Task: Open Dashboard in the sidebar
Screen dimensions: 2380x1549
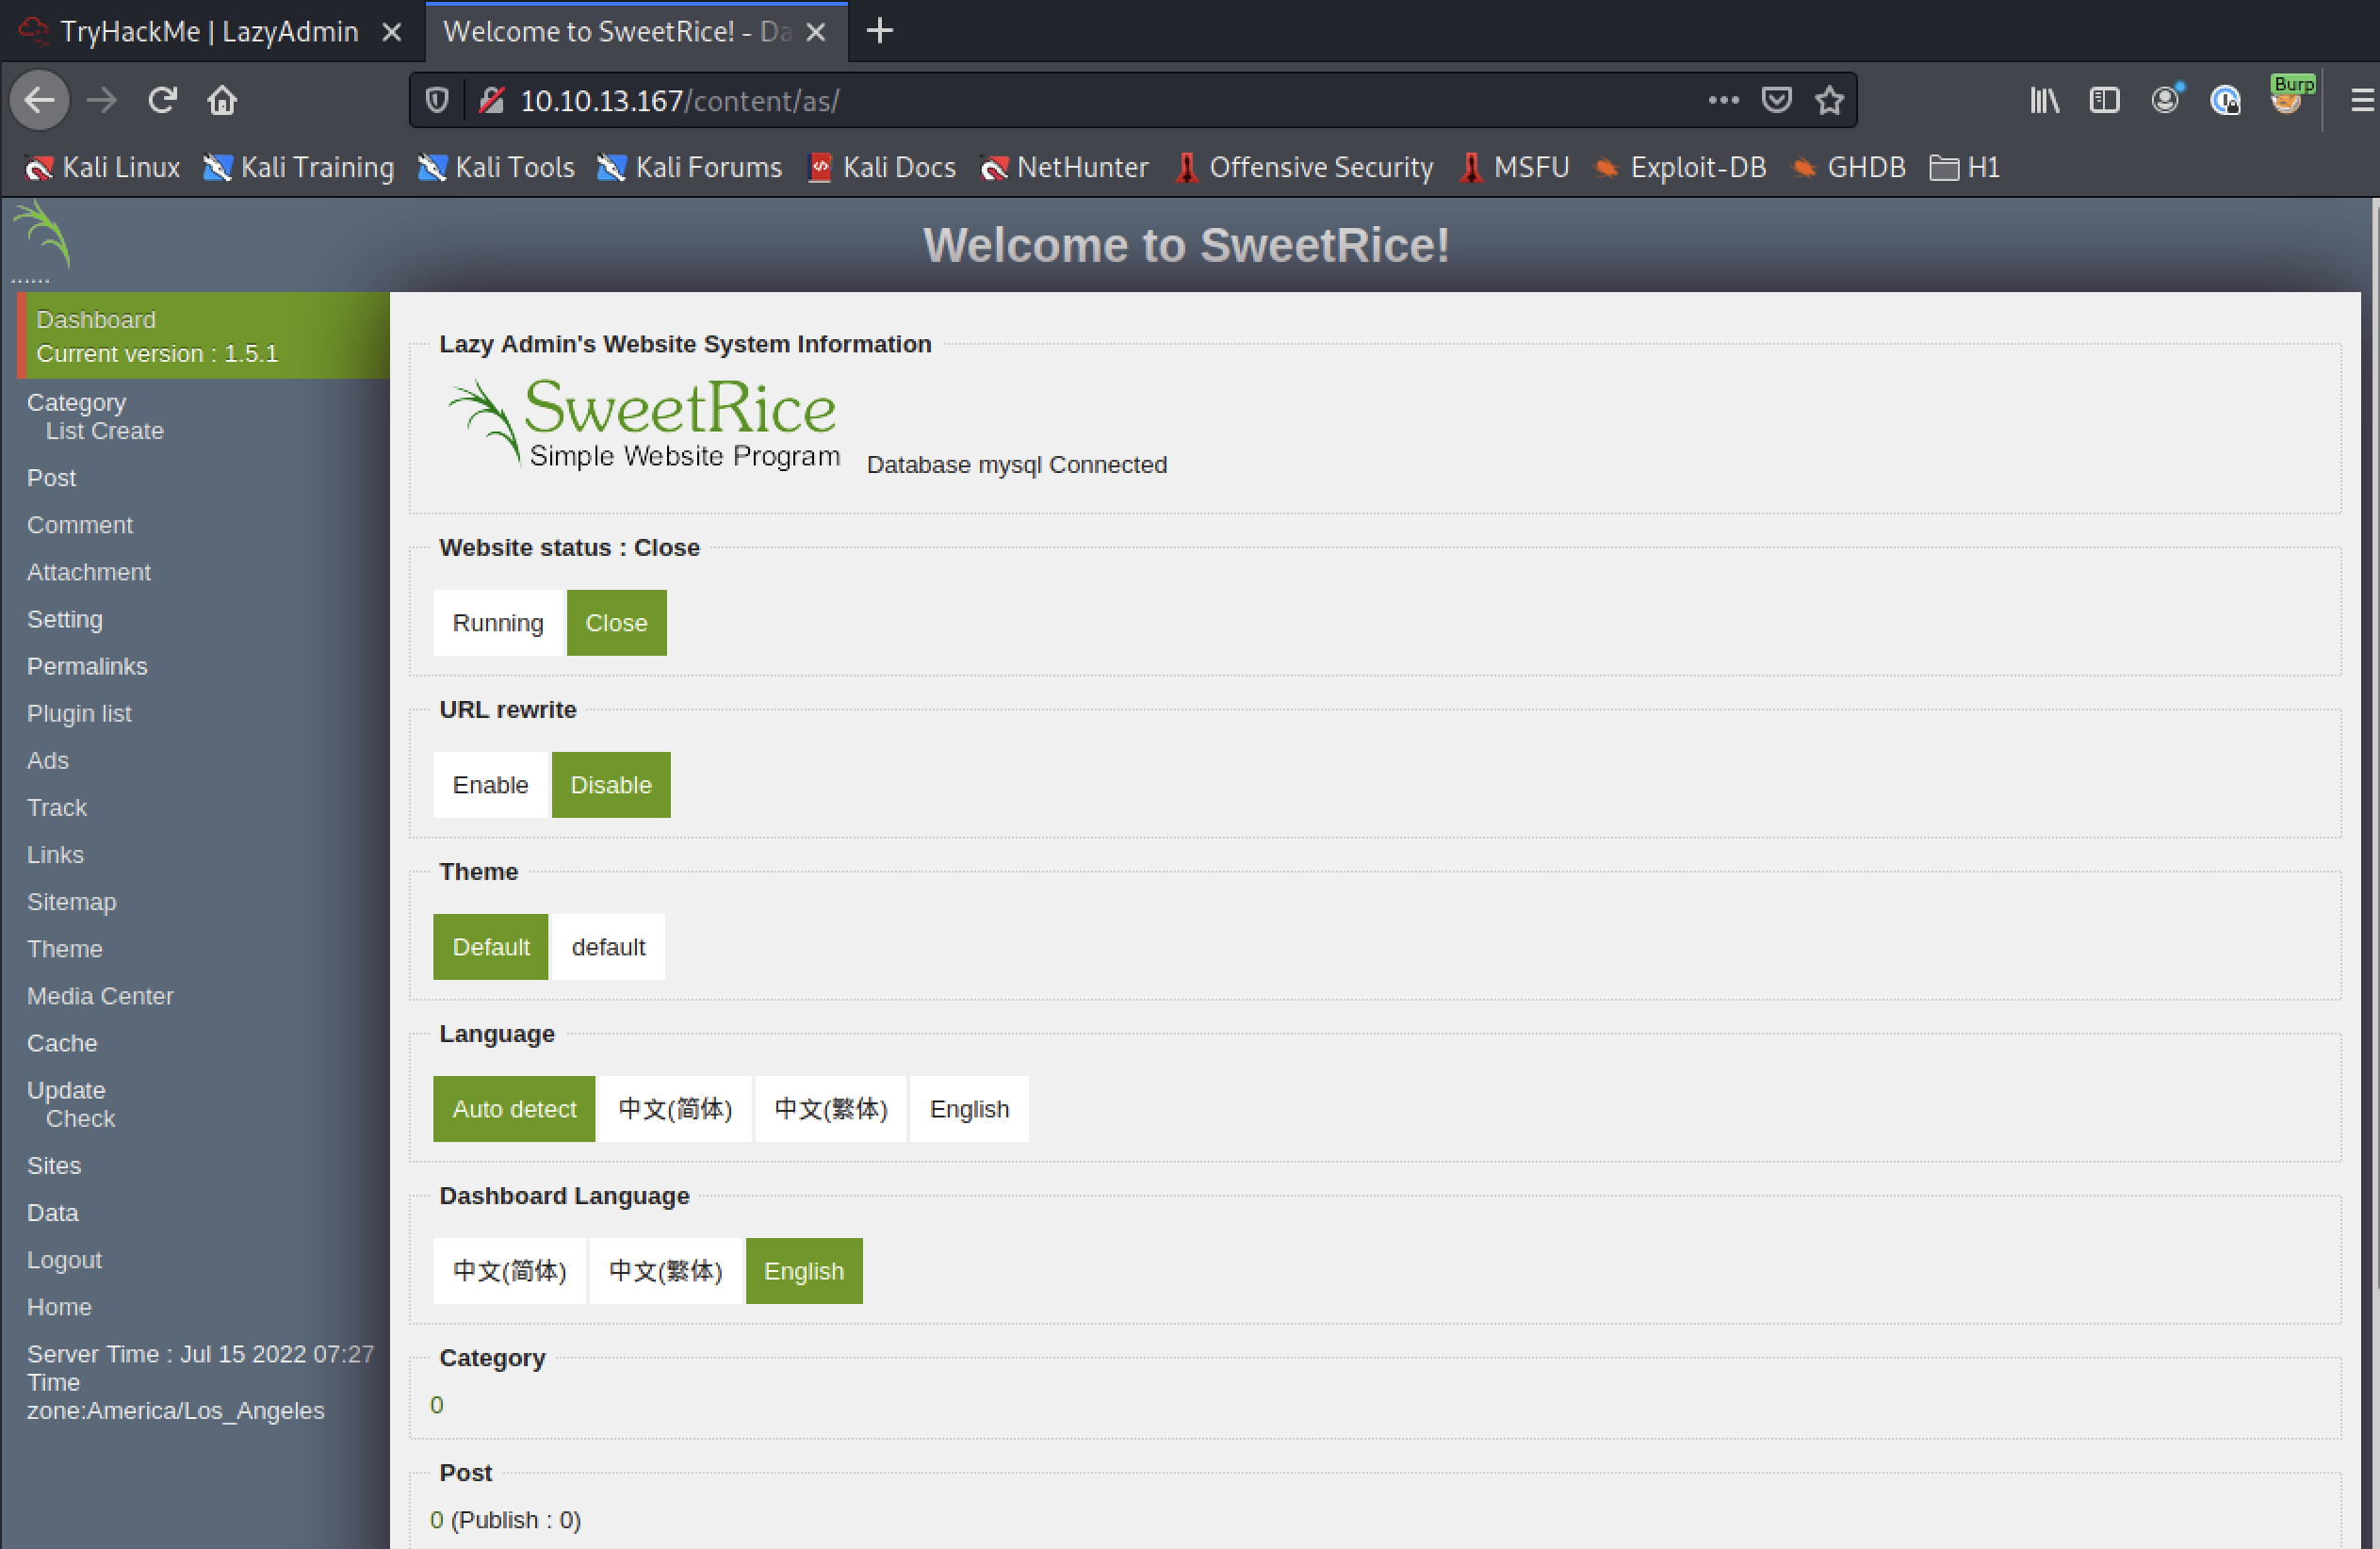Action: [x=96, y=319]
